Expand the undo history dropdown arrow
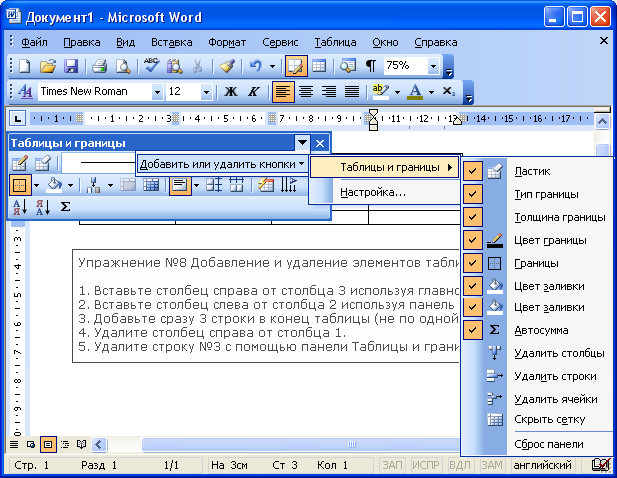This screenshot has width=617, height=478. click(x=272, y=66)
